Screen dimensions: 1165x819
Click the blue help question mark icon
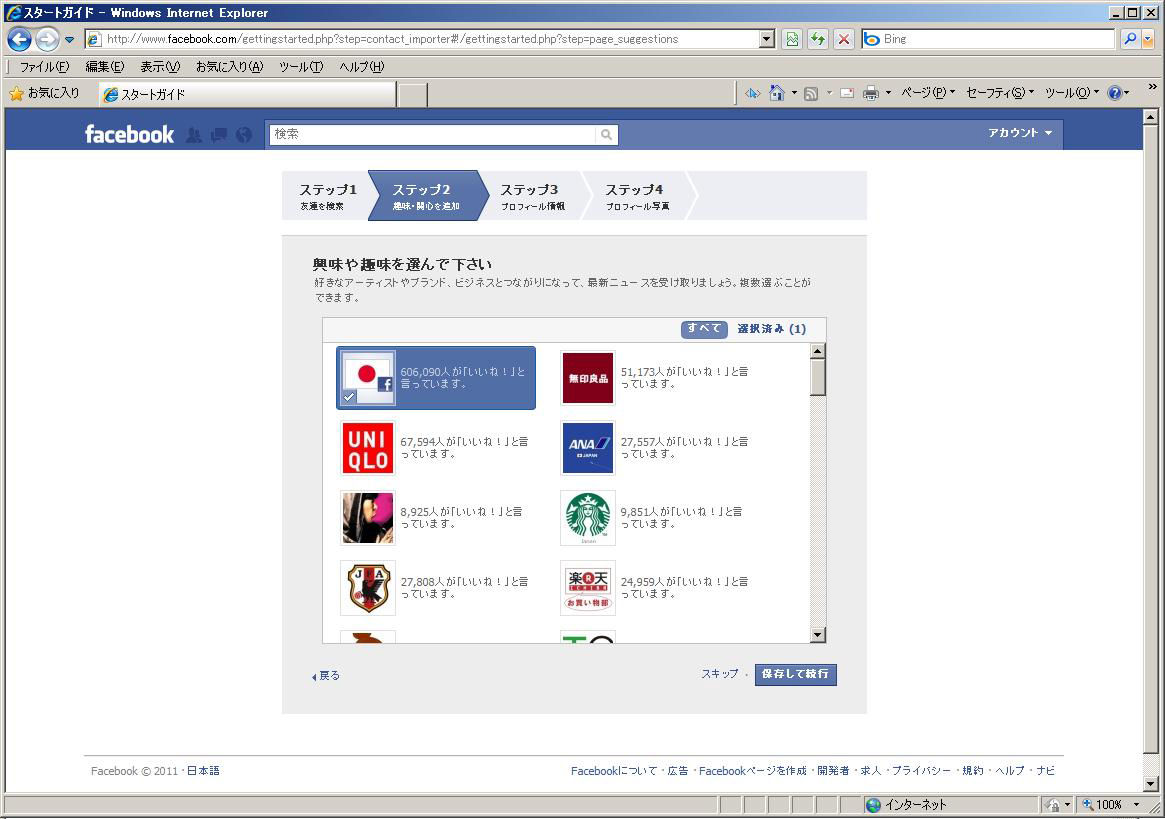[1114, 93]
